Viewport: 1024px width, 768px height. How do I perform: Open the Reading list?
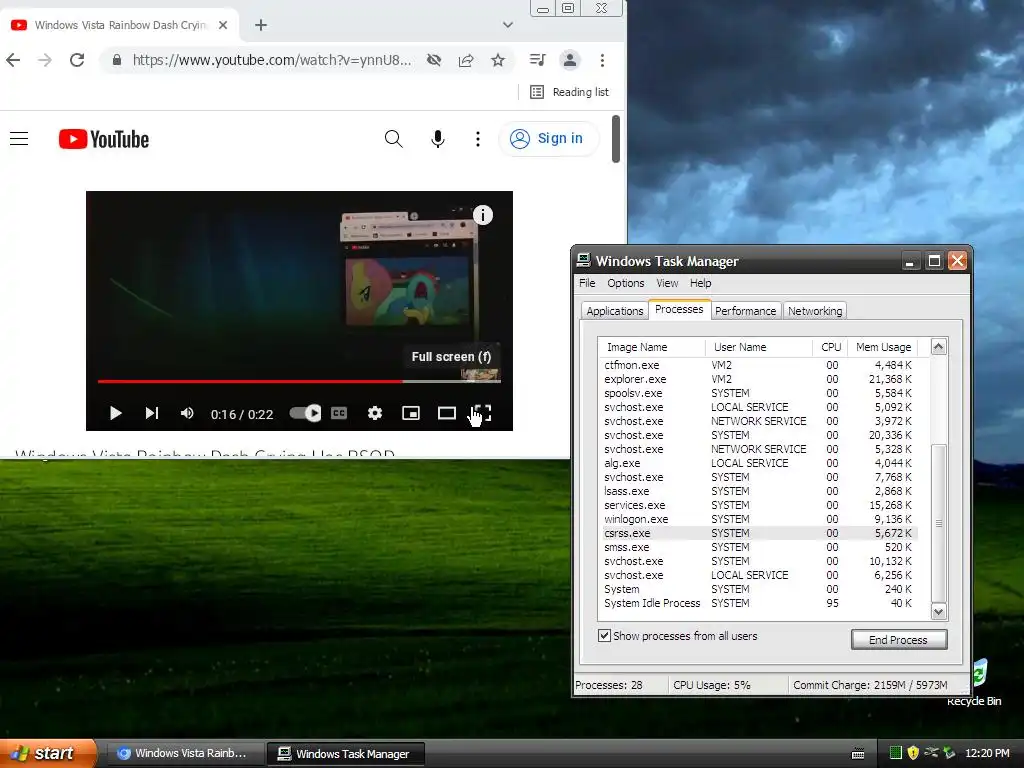569,92
